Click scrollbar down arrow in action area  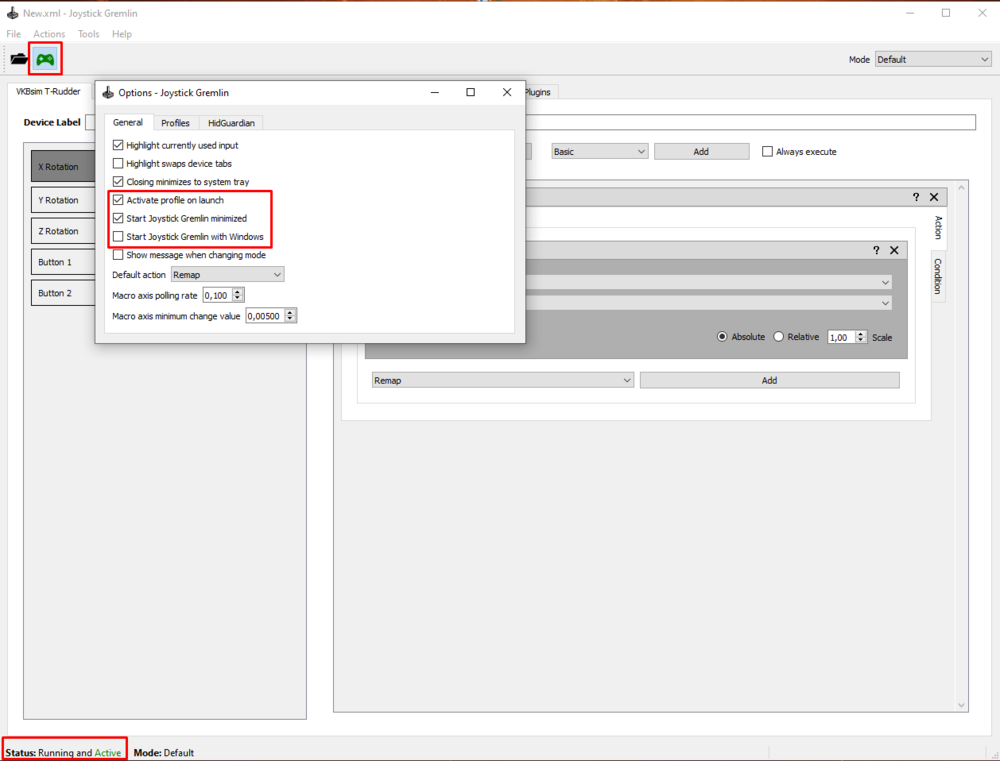pyautogui.click(x=962, y=705)
